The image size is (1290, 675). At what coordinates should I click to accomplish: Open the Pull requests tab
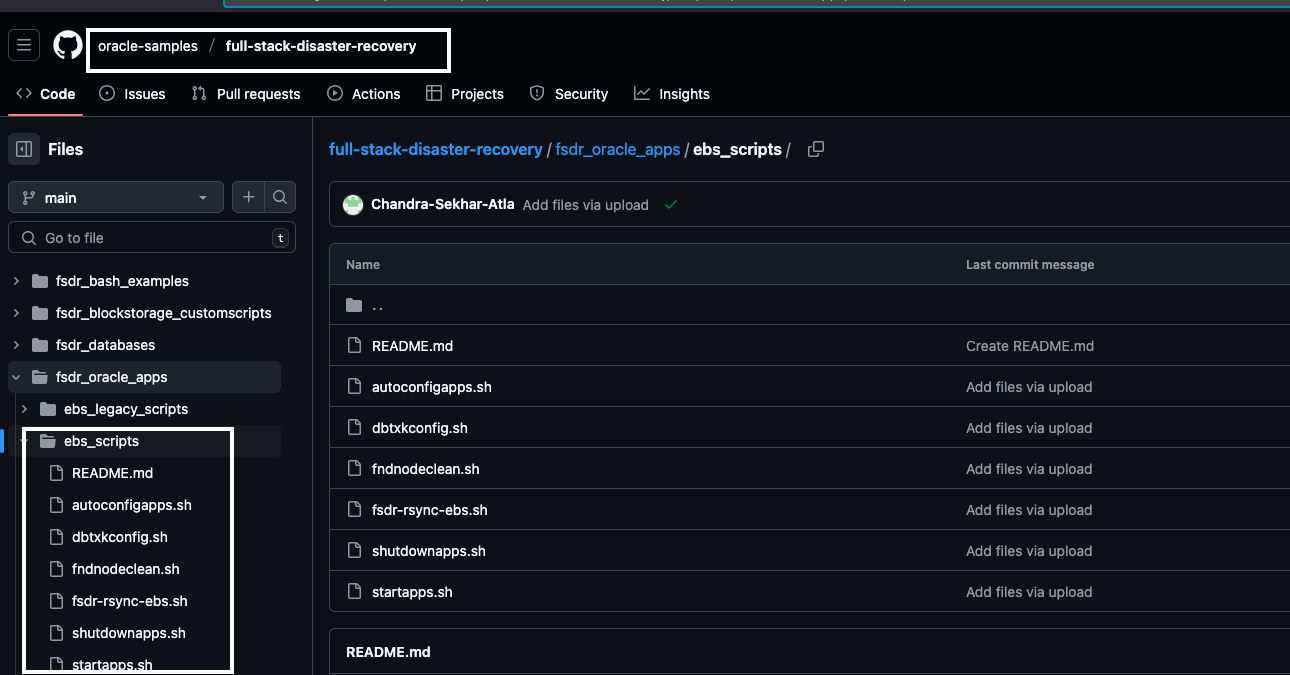[246, 94]
